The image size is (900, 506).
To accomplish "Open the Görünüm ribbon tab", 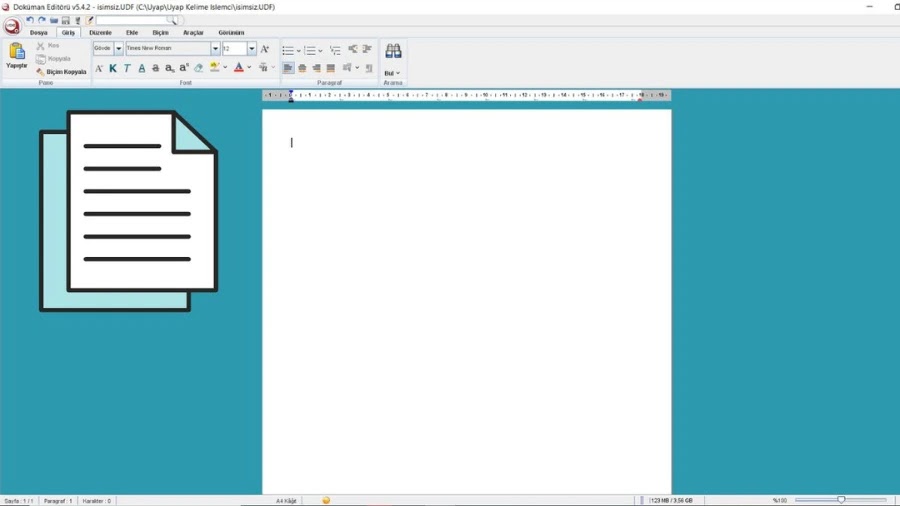I will click(231, 33).
